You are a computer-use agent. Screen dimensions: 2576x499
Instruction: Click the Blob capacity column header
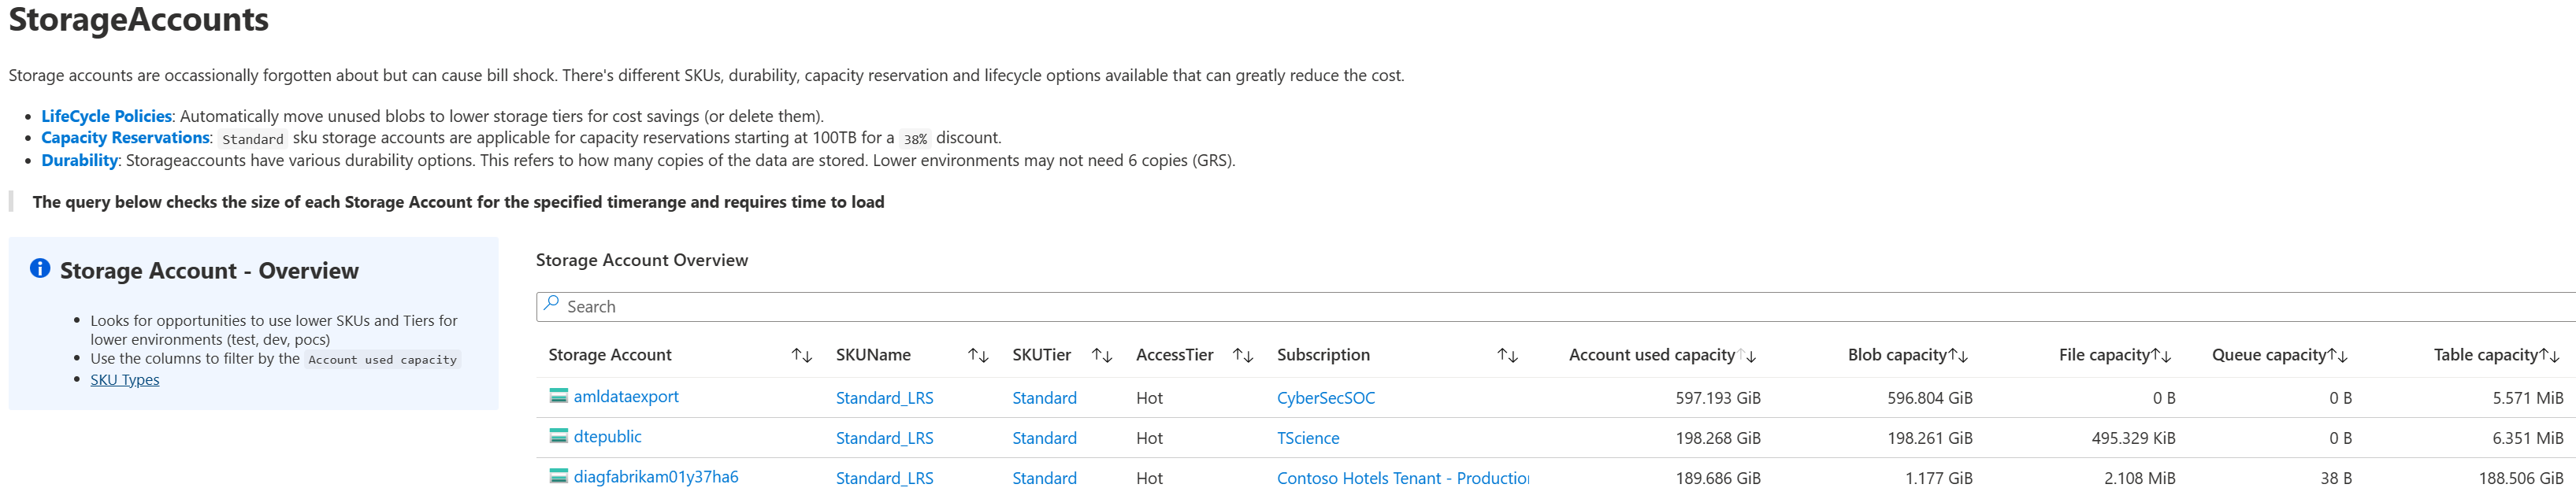1897,355
